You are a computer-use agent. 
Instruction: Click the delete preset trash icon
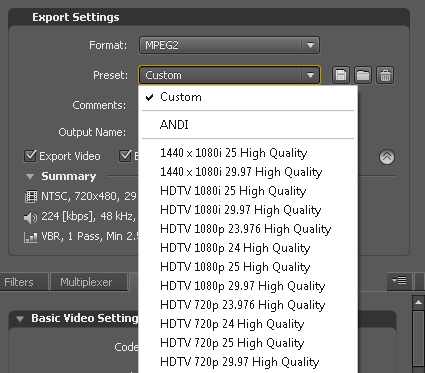click(385, 75)
